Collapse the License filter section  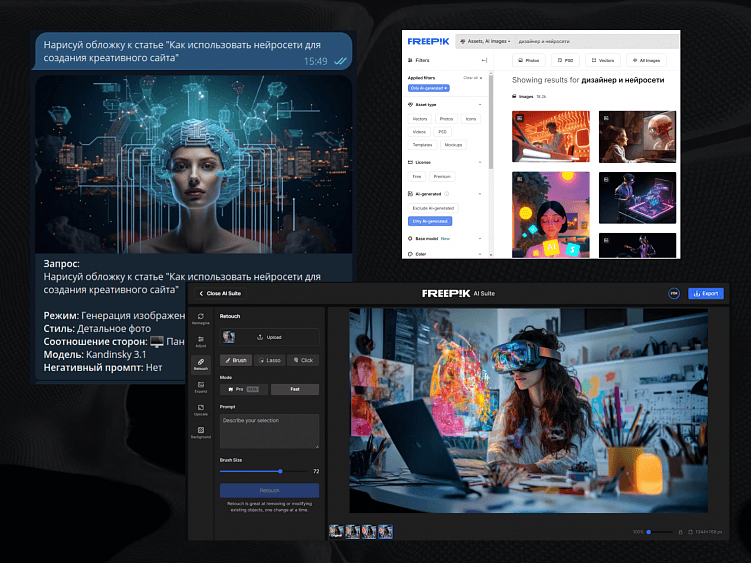[482, 161]
